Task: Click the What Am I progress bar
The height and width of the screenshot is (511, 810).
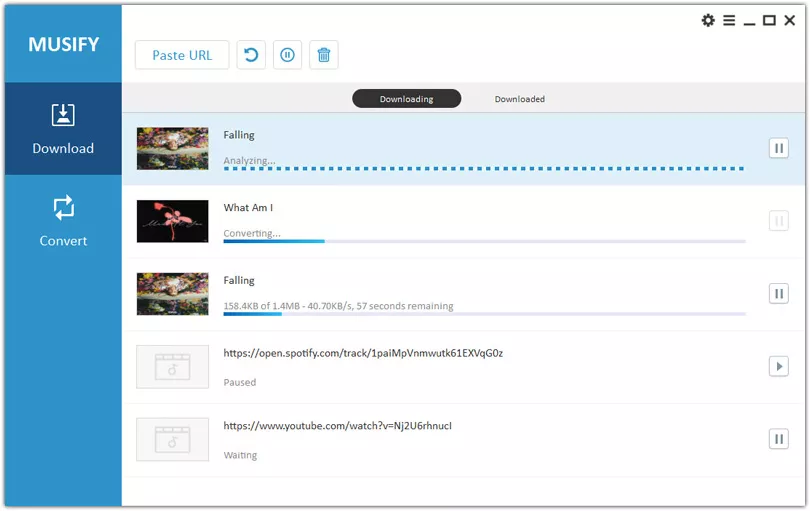Action: (484, 241)
